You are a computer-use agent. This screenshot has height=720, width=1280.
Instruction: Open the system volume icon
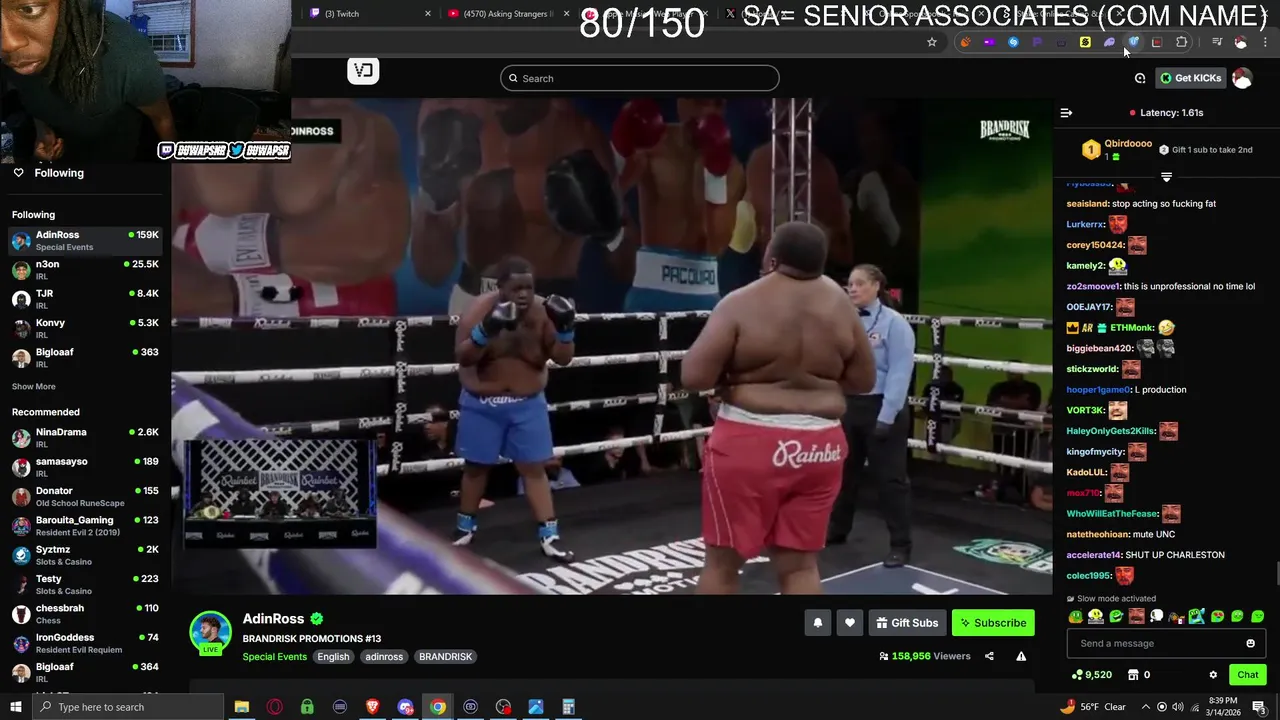click(1177, 707)
